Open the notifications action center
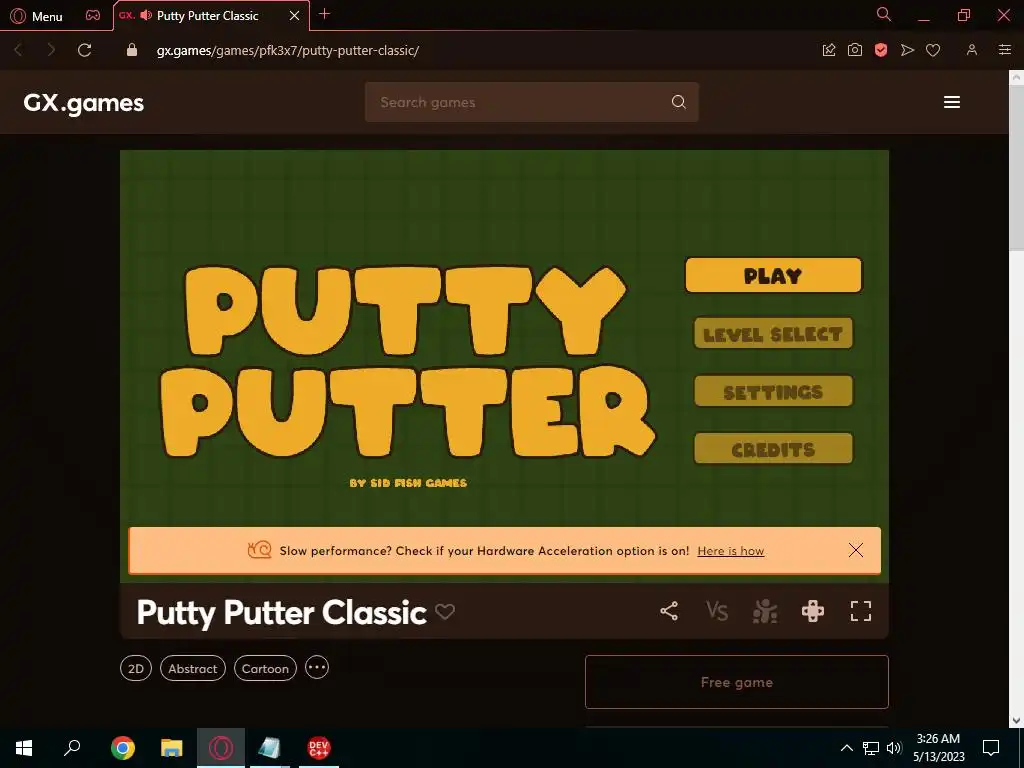Viewport: 1024px width, 768px height. pyautogui.click(x=991, y=748)
